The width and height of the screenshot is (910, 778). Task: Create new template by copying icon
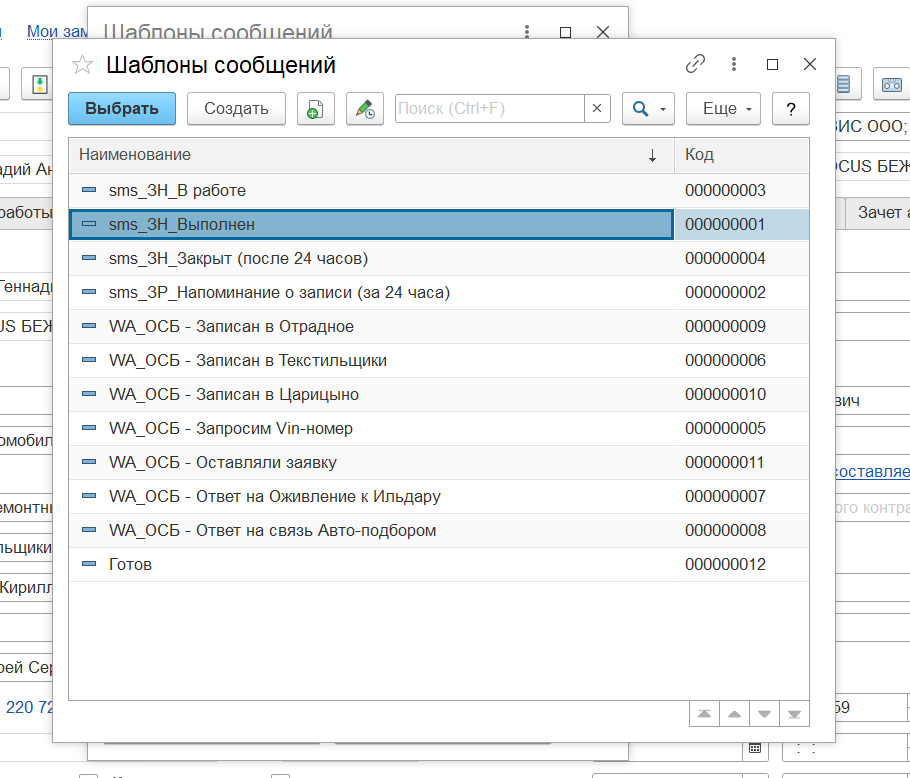(316, 109)
